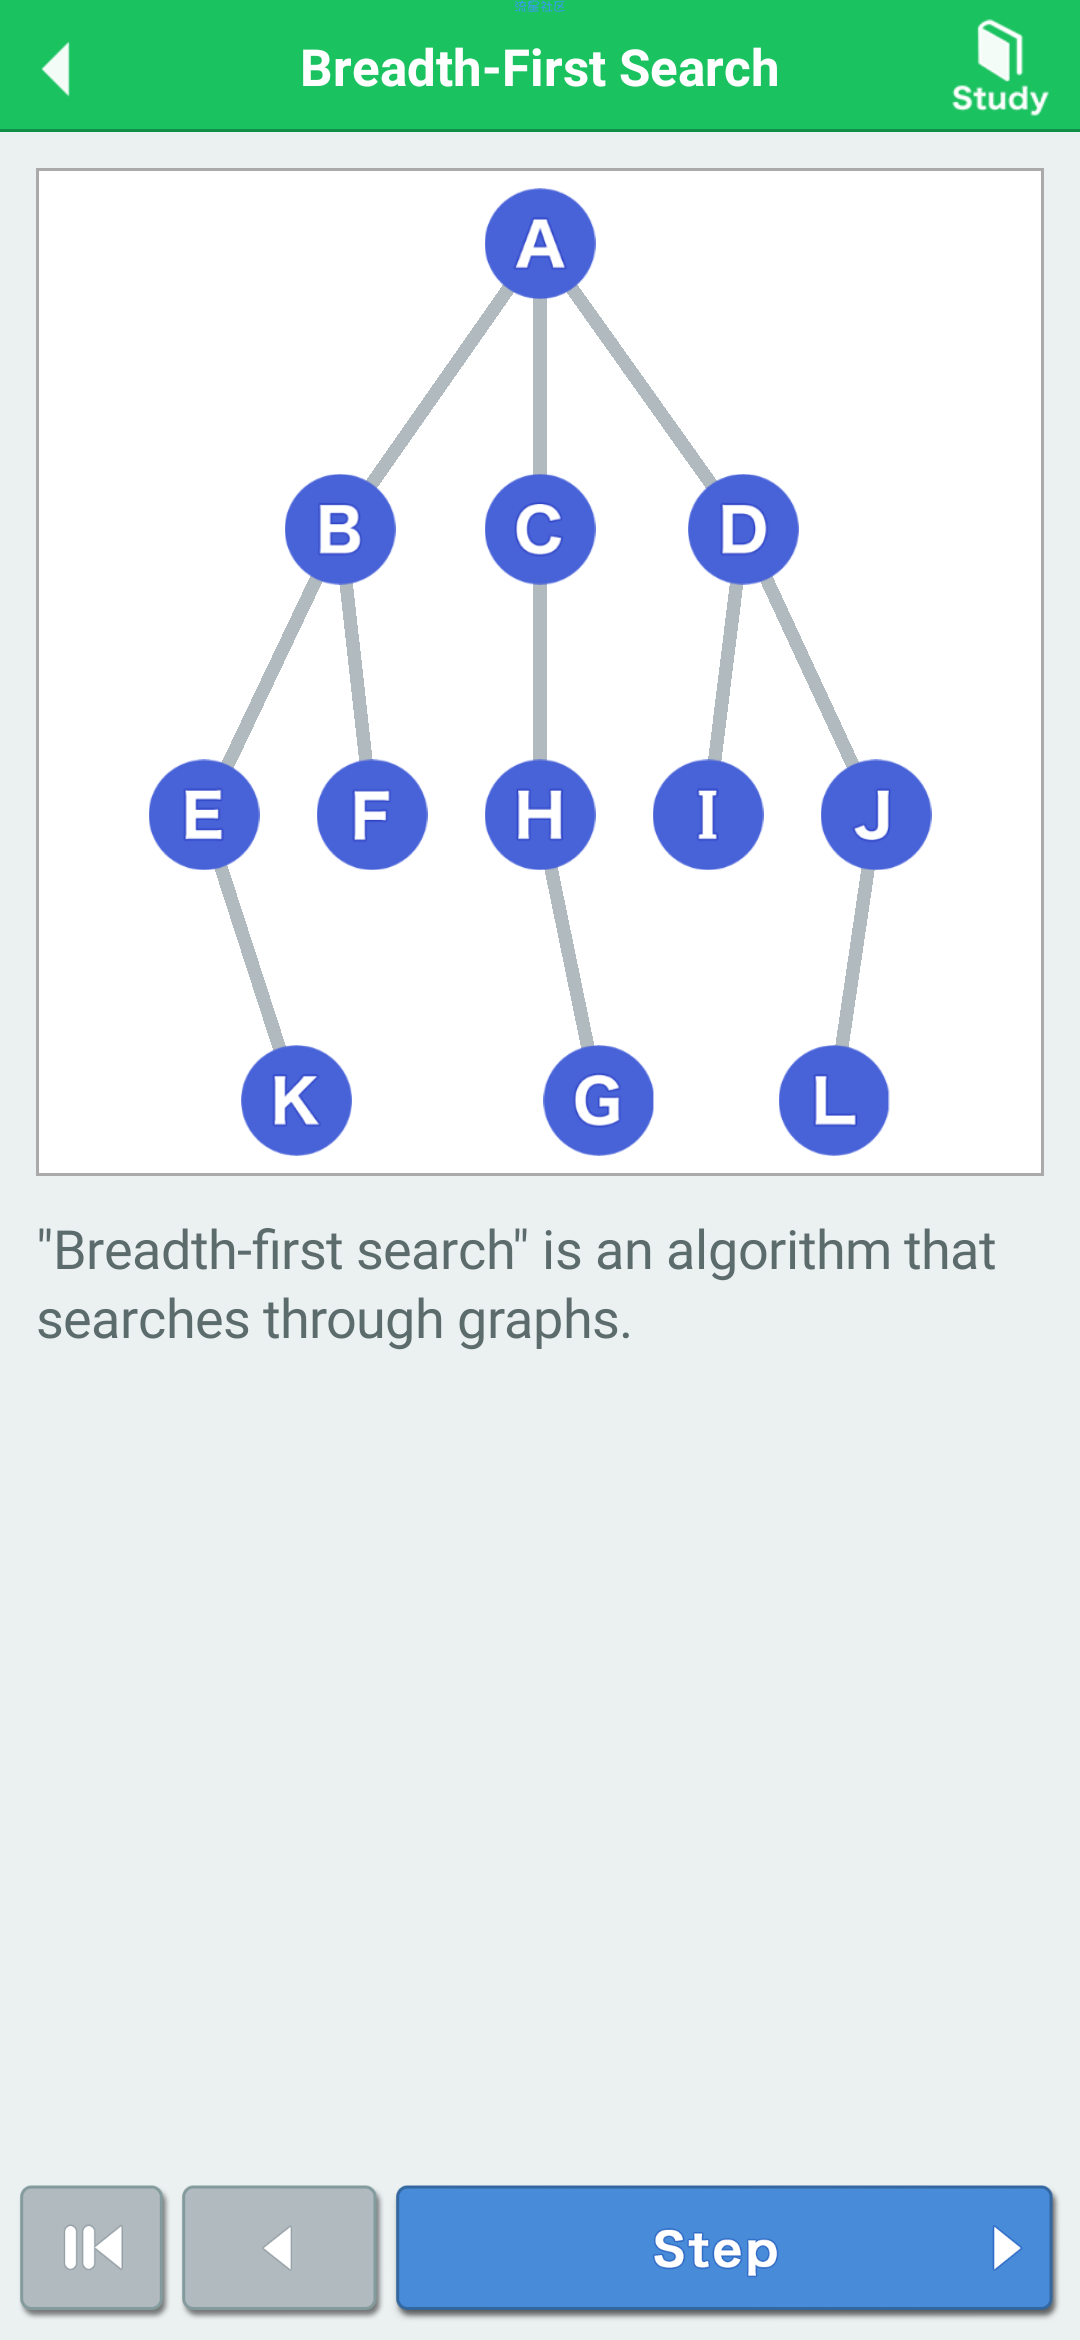This screenshot has width=1080, height=2340.
Task: Tap the play arrow on Step button
Action: click(1006, 2248)
